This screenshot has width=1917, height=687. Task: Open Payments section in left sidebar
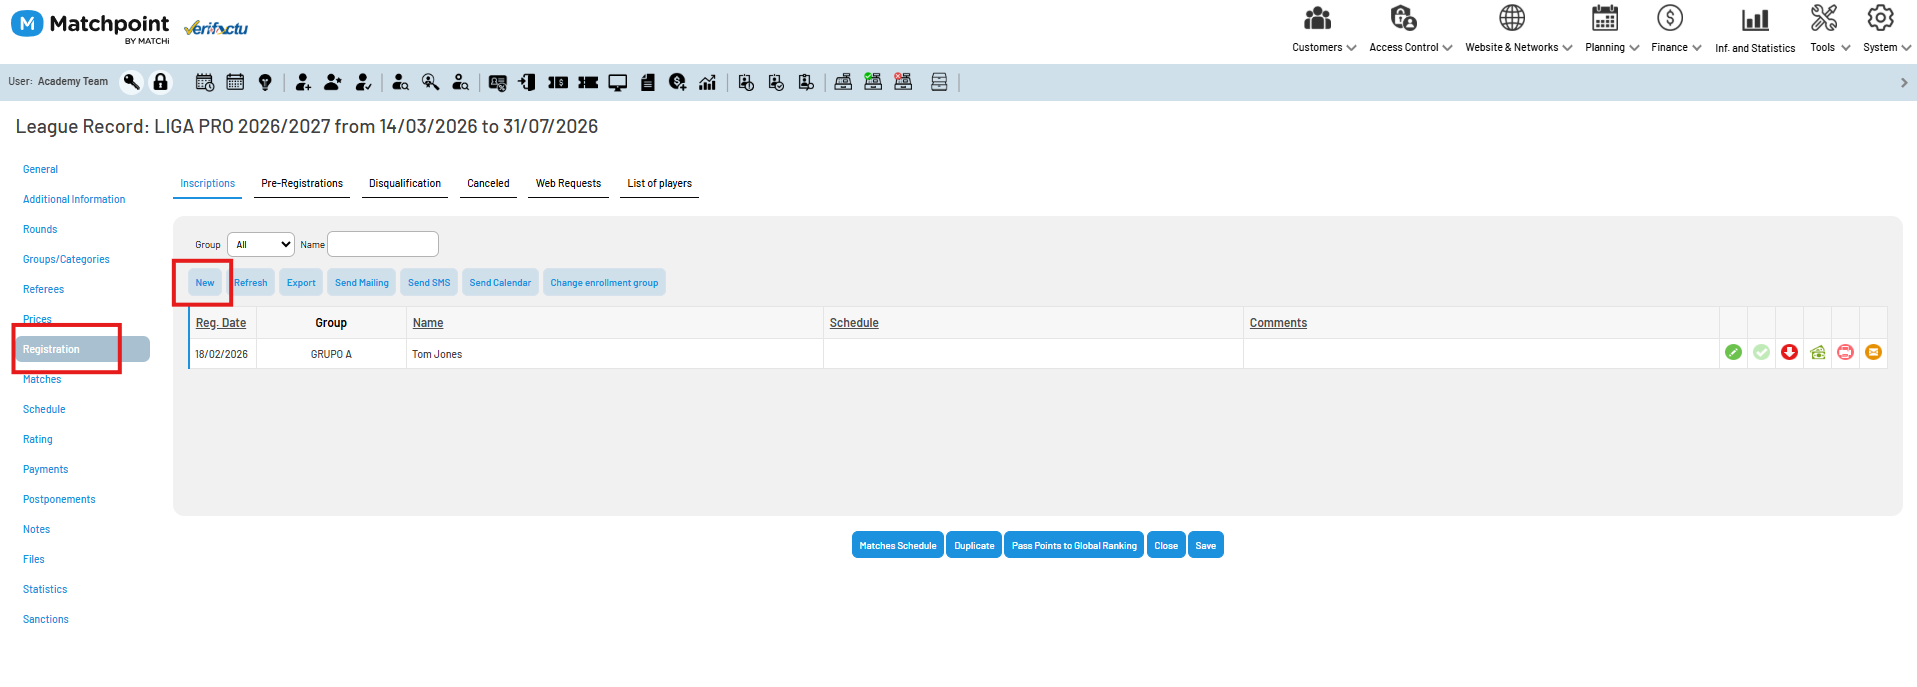click(45, 469)
